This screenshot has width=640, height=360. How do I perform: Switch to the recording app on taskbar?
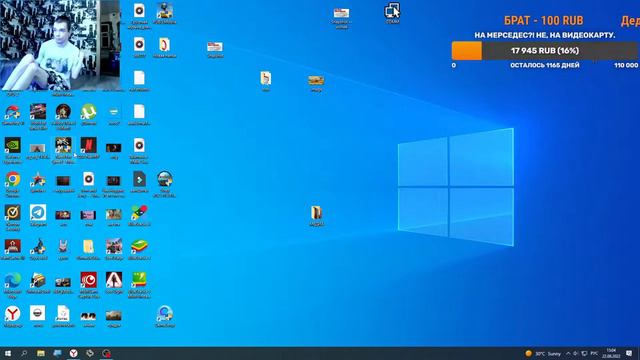coord(107,353)
